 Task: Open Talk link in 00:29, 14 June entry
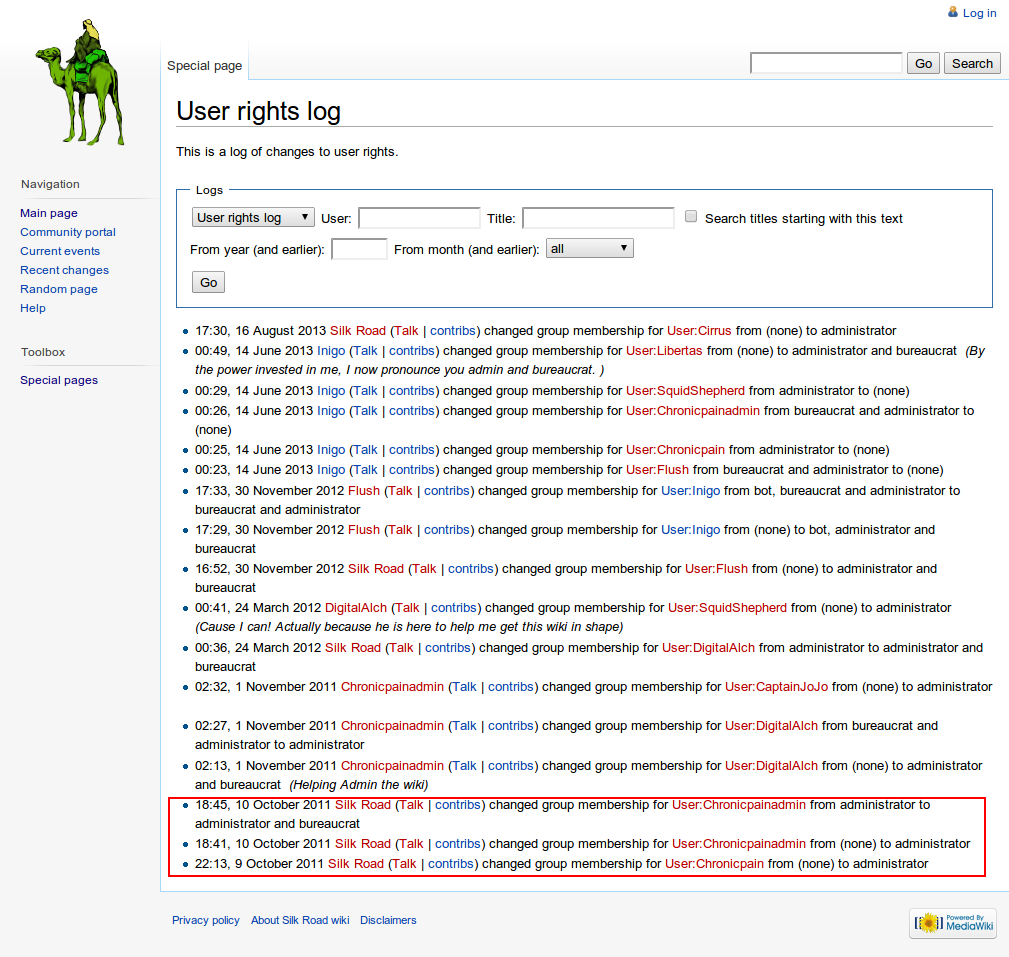pyautogui.click(x=365, y=391)
